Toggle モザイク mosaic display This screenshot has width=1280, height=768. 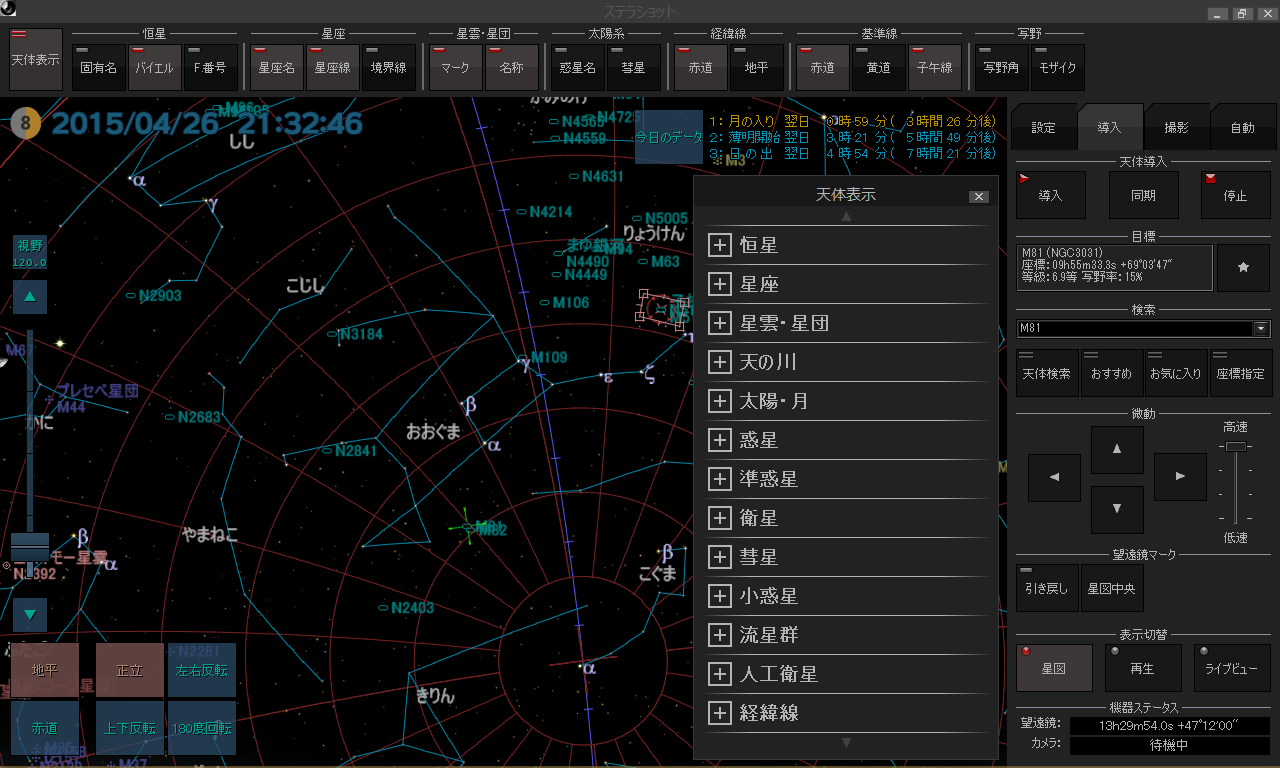tap(1058, 67)
